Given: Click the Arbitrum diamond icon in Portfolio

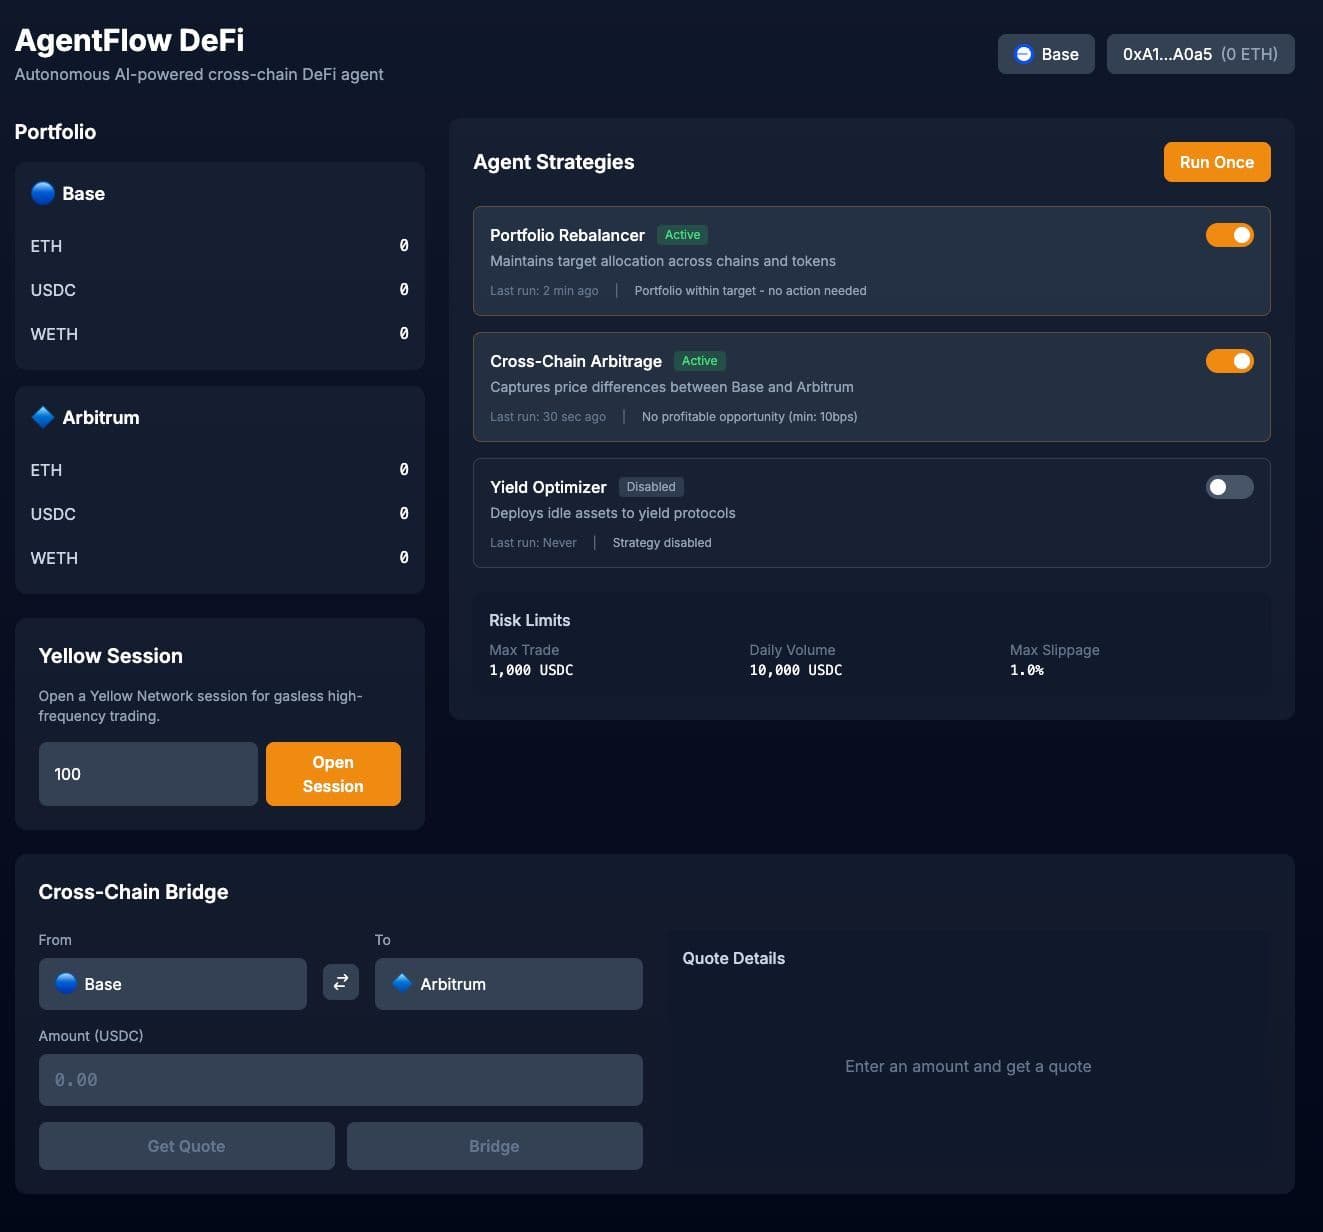Looking at the screenshot, I should (x=43, y=417).
